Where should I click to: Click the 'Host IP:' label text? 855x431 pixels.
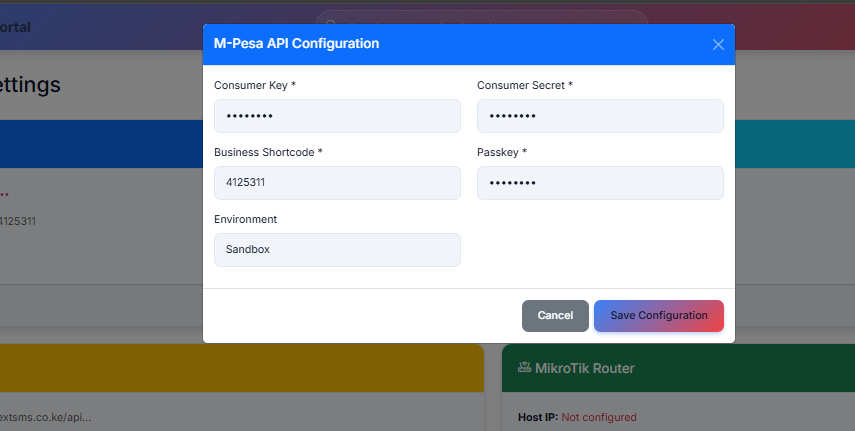tap(538, 417)
